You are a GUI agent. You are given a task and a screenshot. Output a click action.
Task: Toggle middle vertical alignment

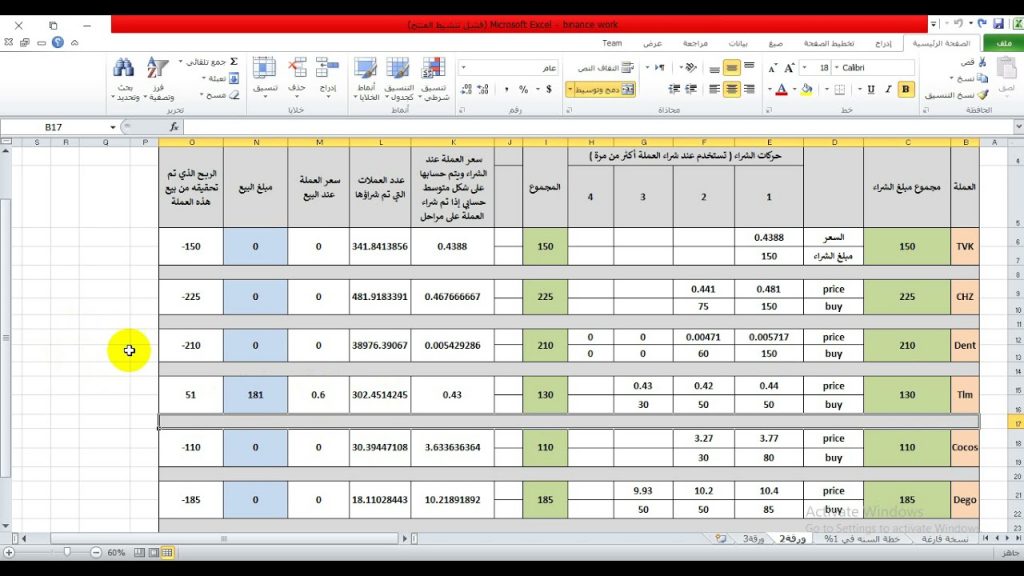click(731, 68)
